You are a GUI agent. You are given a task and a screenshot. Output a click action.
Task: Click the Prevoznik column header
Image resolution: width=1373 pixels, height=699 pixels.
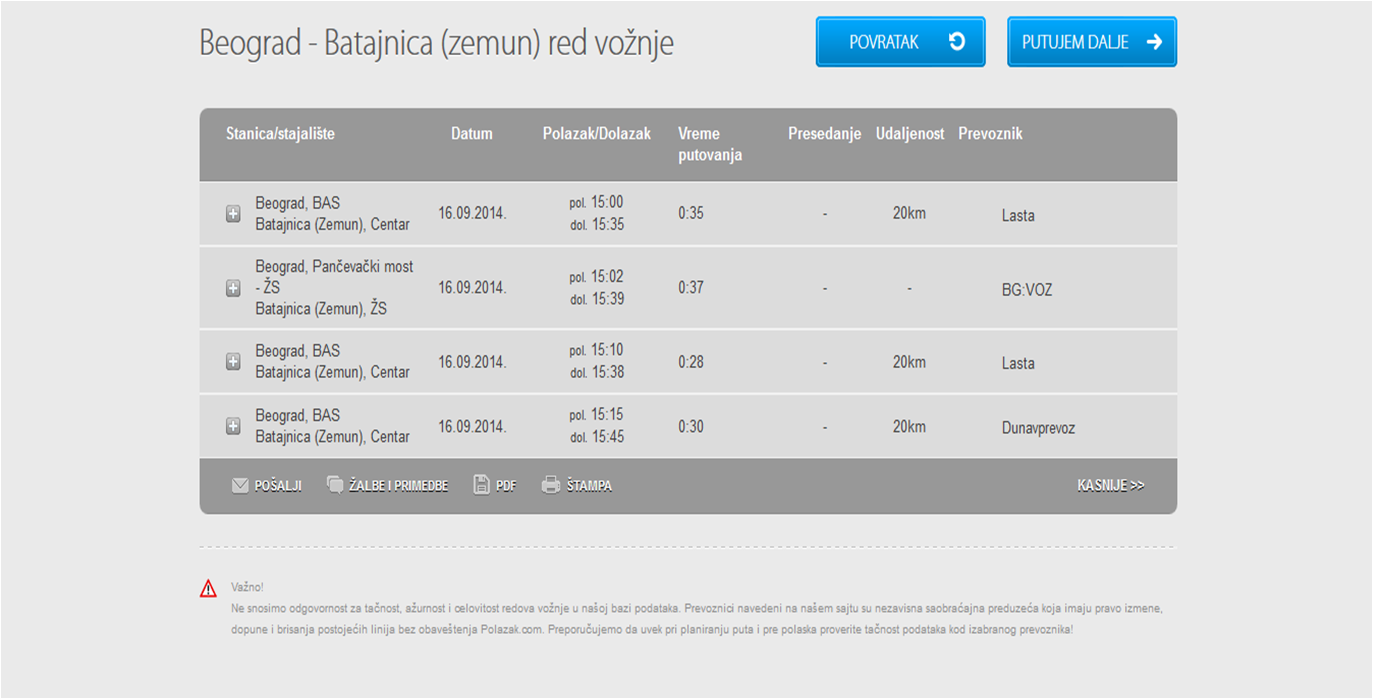coord(990,134)
